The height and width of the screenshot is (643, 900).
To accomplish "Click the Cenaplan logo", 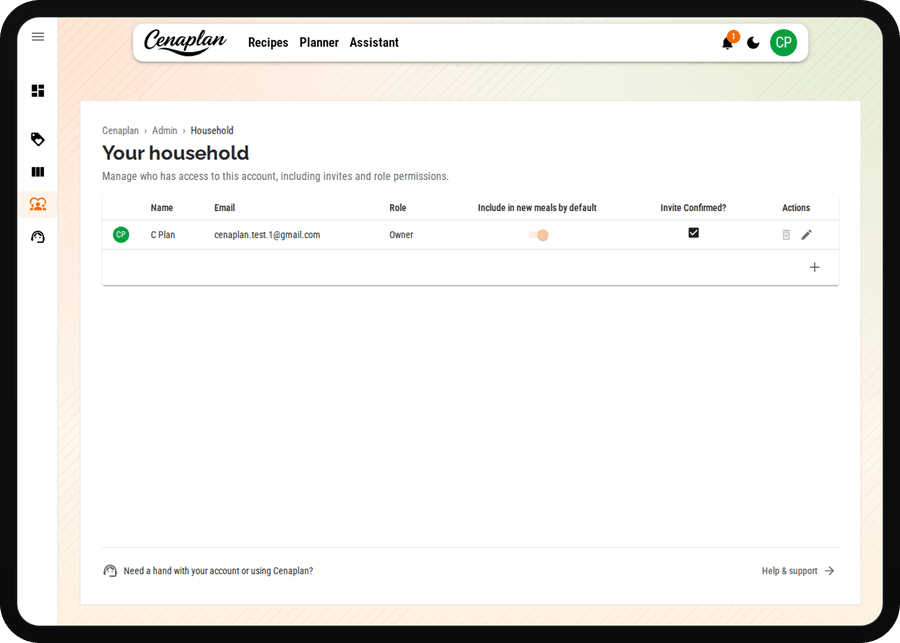I will pyautogui.click(x=185, y=42).
